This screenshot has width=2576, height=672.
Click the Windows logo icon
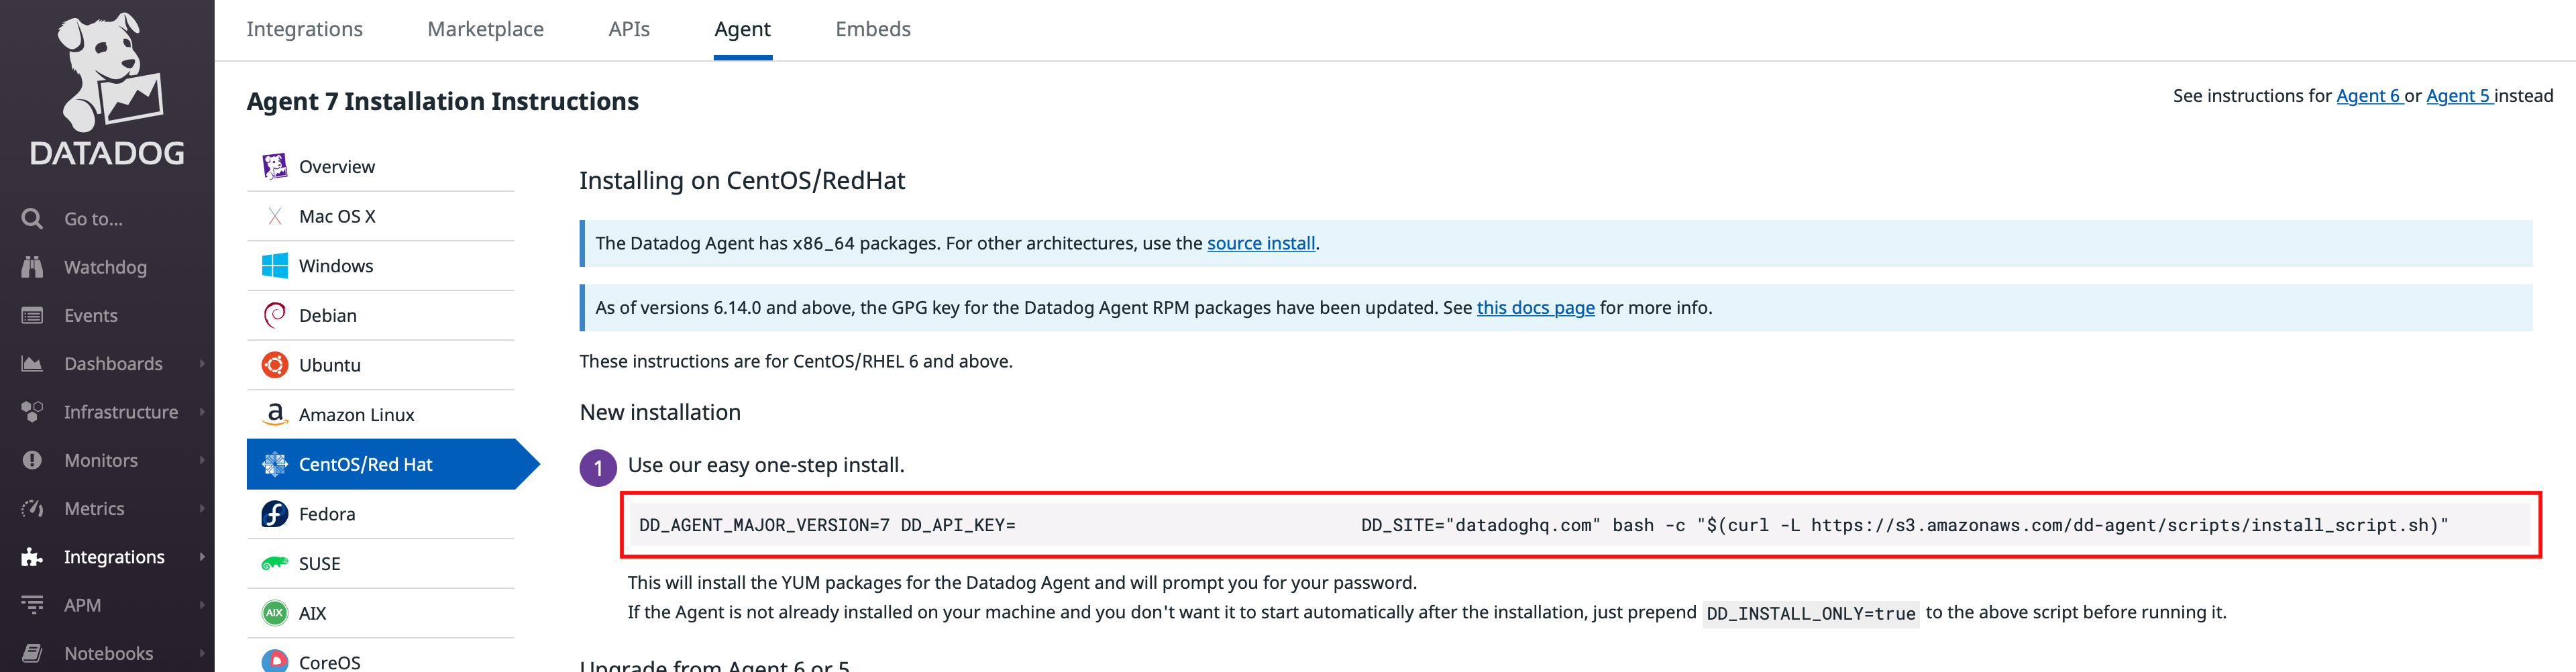tap(274, 266)
